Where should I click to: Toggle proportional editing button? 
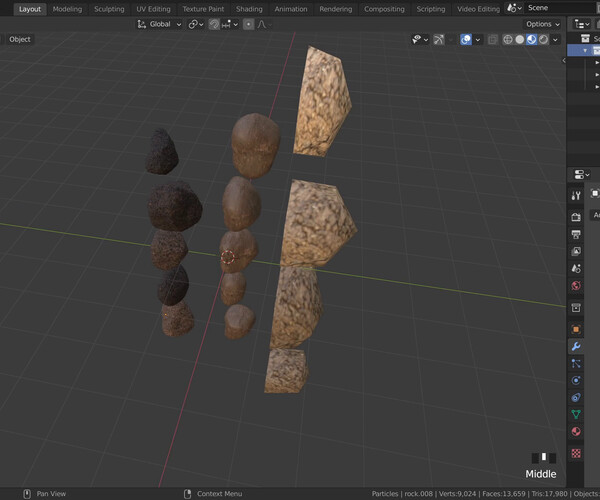coord(248,24)
